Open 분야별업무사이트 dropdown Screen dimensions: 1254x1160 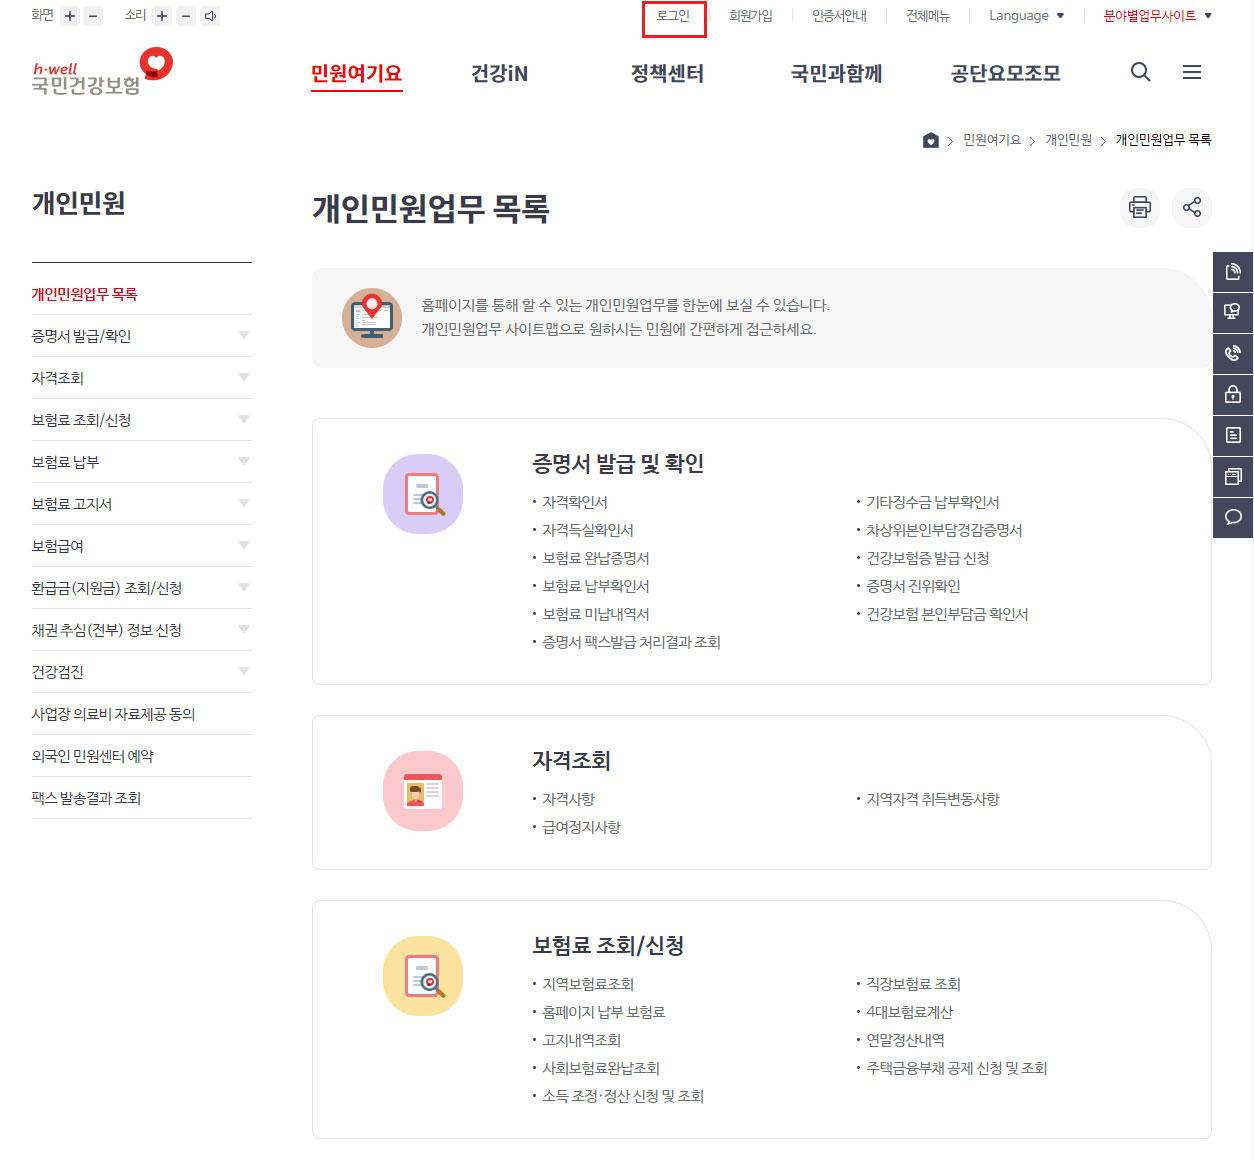tap(1157, 16)
